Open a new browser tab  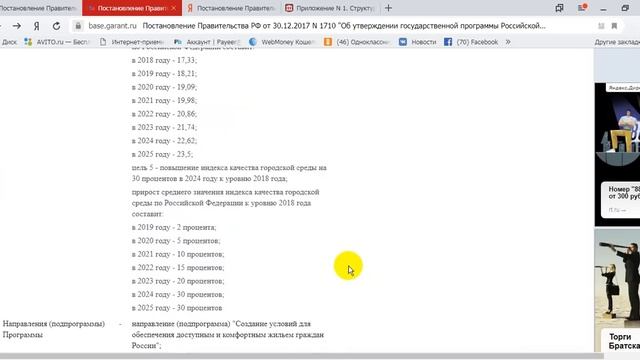point(388,8)
